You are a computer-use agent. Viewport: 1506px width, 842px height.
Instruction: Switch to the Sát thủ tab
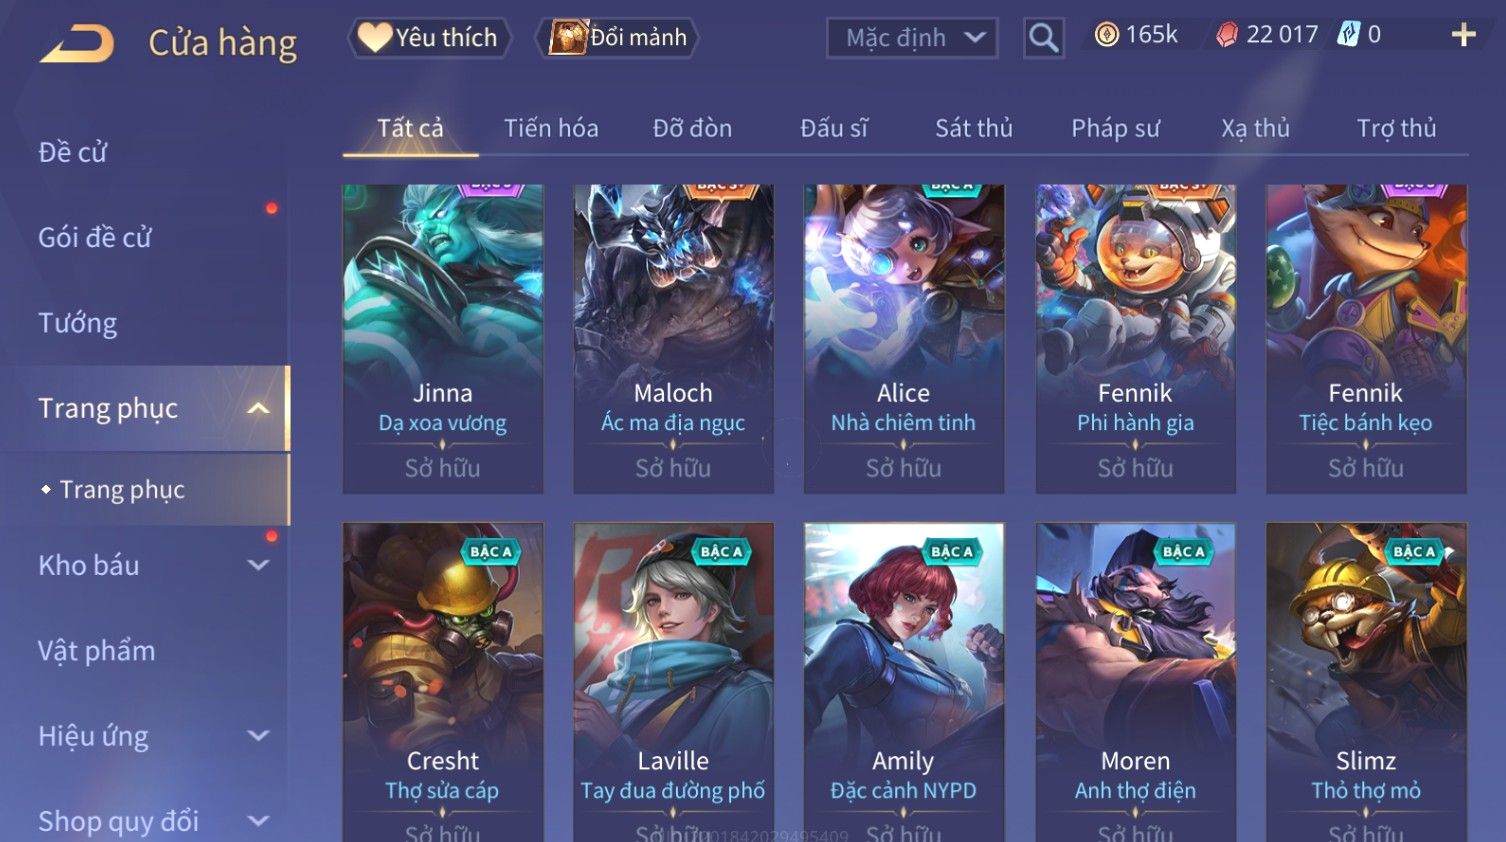point(974,128)
